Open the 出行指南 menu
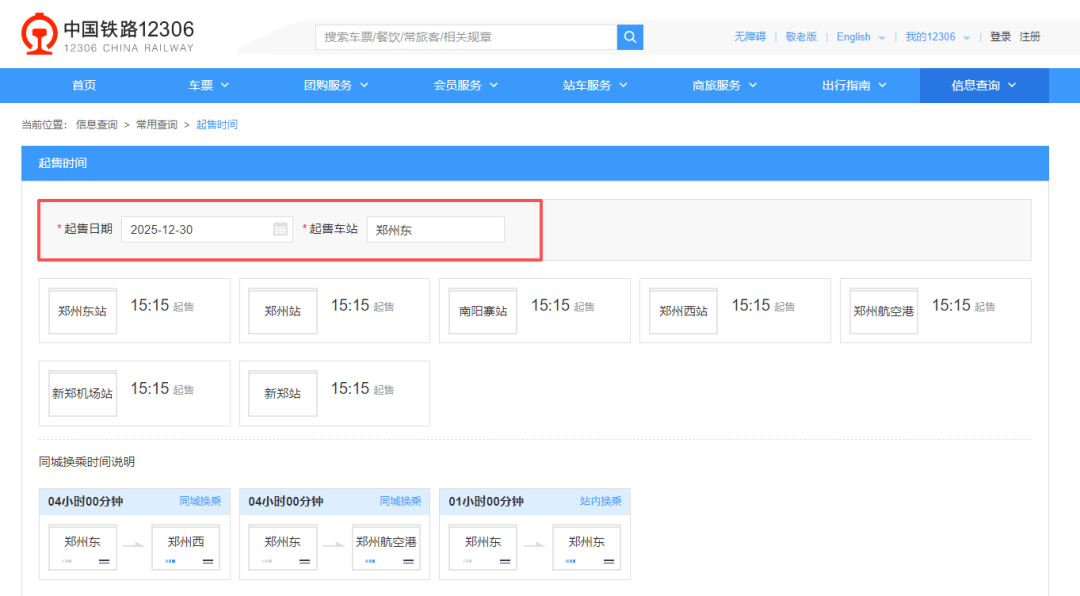 pos(854,85)
